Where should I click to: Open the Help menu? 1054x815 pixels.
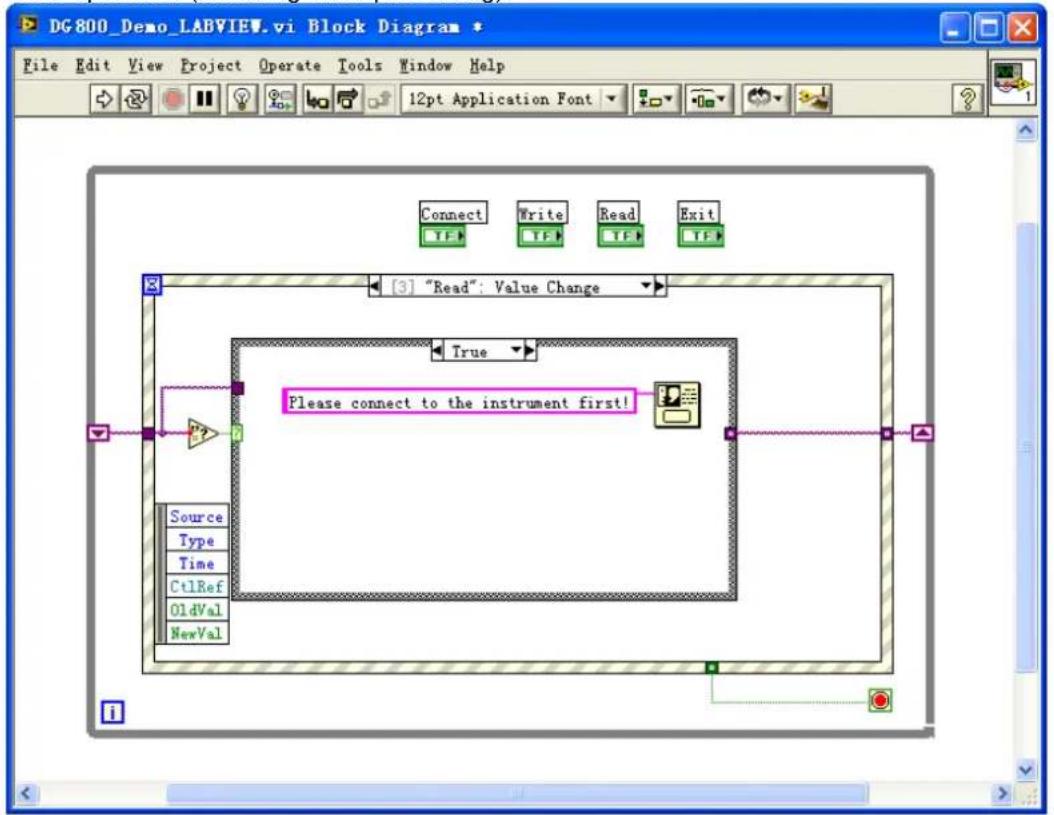click(487, 65)
